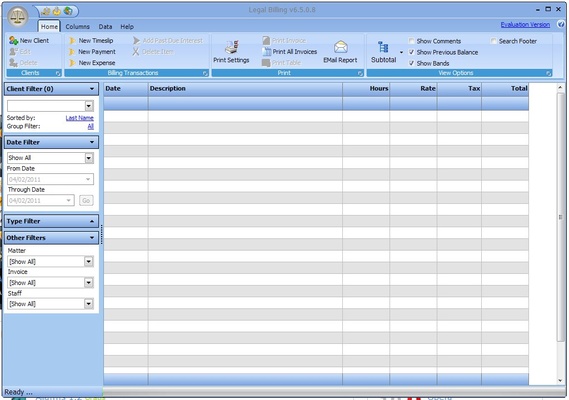Sort by the Description column header
569x400 pixels.
point(245,89)
